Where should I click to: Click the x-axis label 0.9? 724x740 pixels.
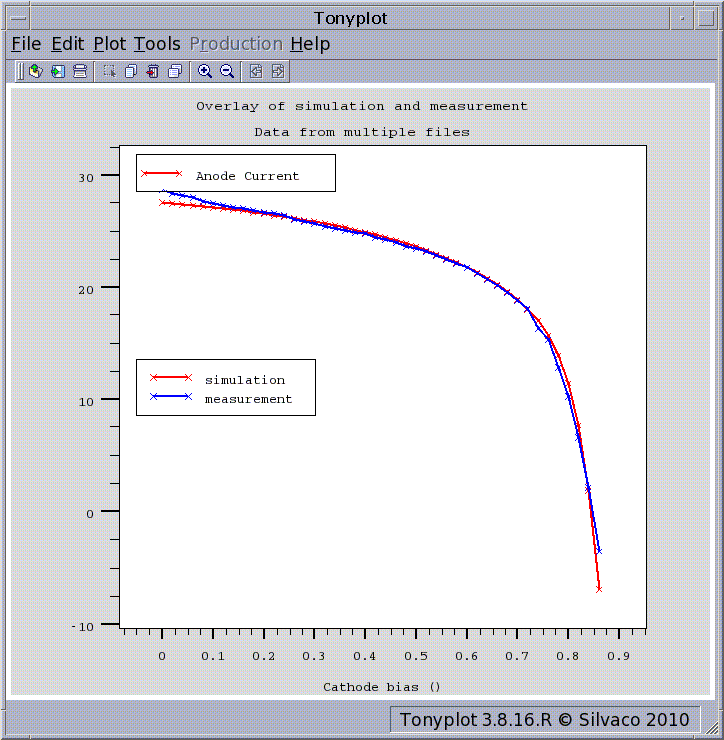point(618,656)
